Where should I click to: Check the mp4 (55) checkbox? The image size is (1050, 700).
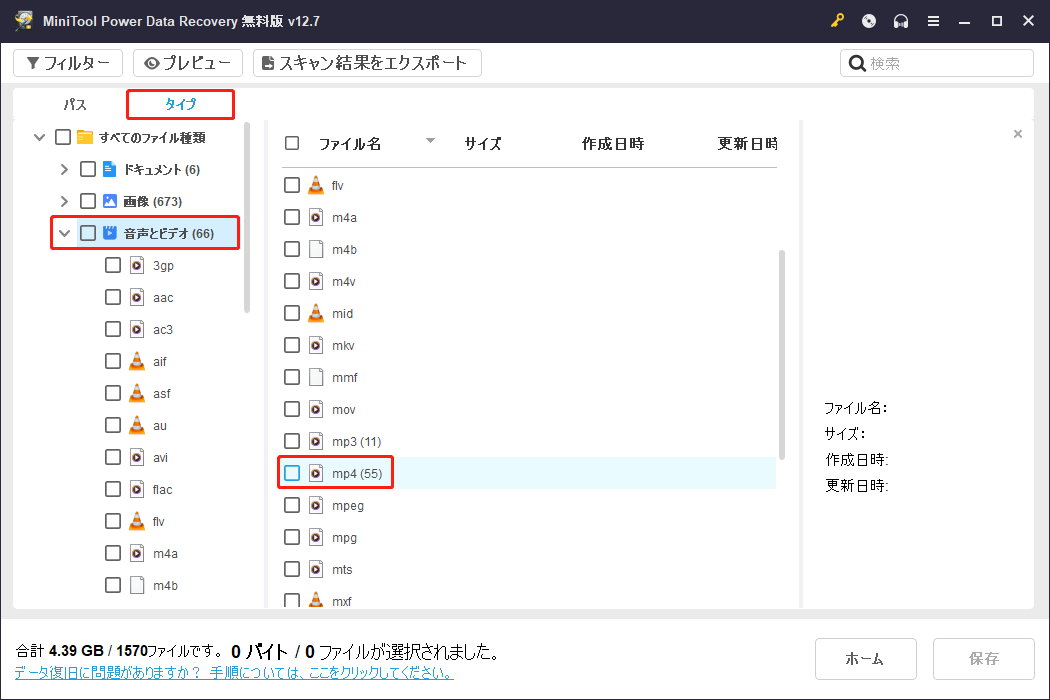(291, 472)
